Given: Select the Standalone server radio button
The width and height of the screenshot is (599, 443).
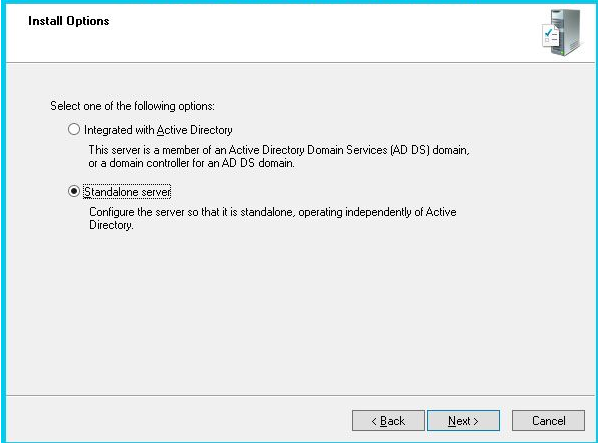Looking at the screenshot, I should point(74,191).
